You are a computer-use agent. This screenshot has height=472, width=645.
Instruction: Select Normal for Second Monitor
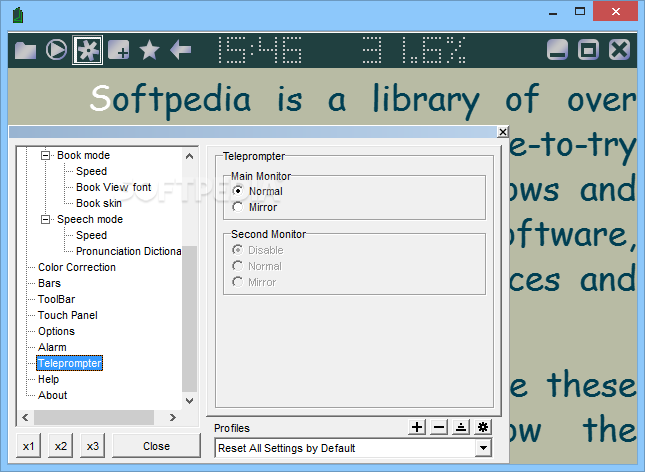point(257,266)
